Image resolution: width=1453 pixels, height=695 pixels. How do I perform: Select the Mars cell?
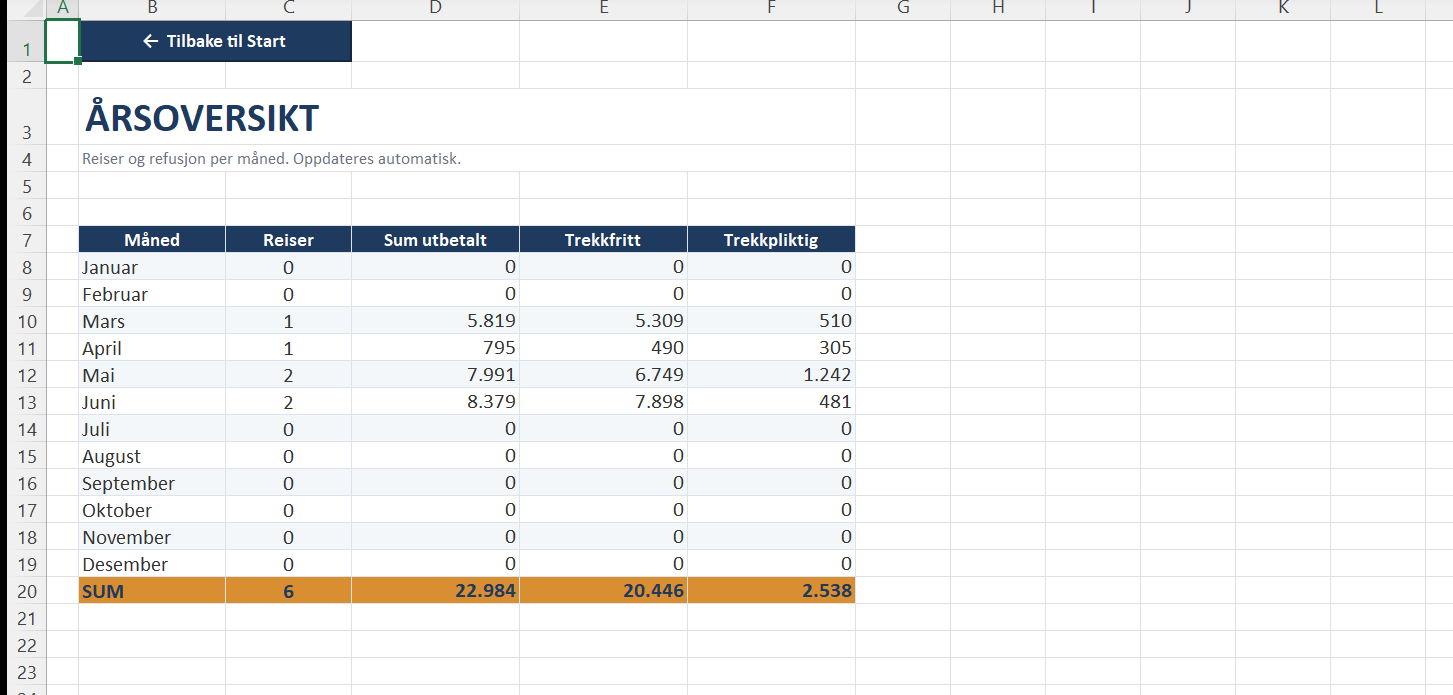(x=152, y=321)
